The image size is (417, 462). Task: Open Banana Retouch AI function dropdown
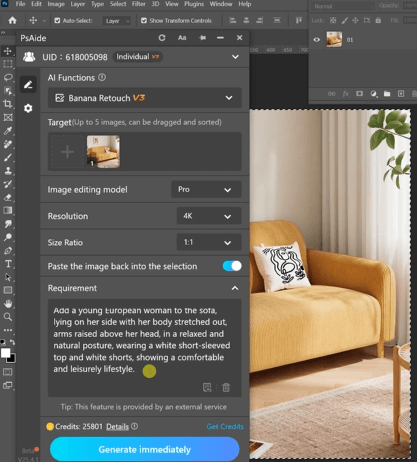click(x=145, y=98)
